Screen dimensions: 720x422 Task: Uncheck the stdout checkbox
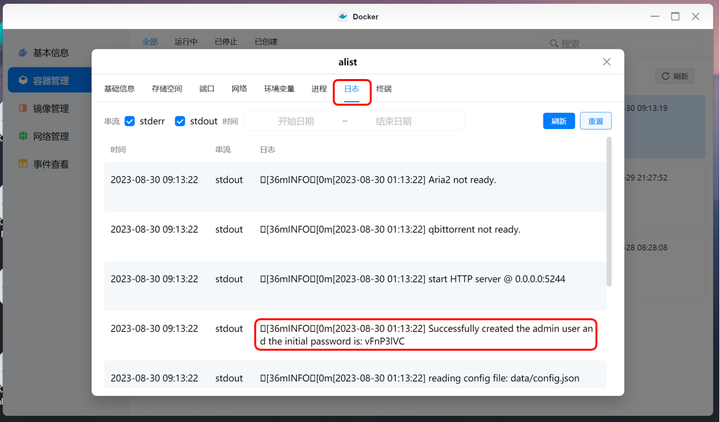[180, 121]
